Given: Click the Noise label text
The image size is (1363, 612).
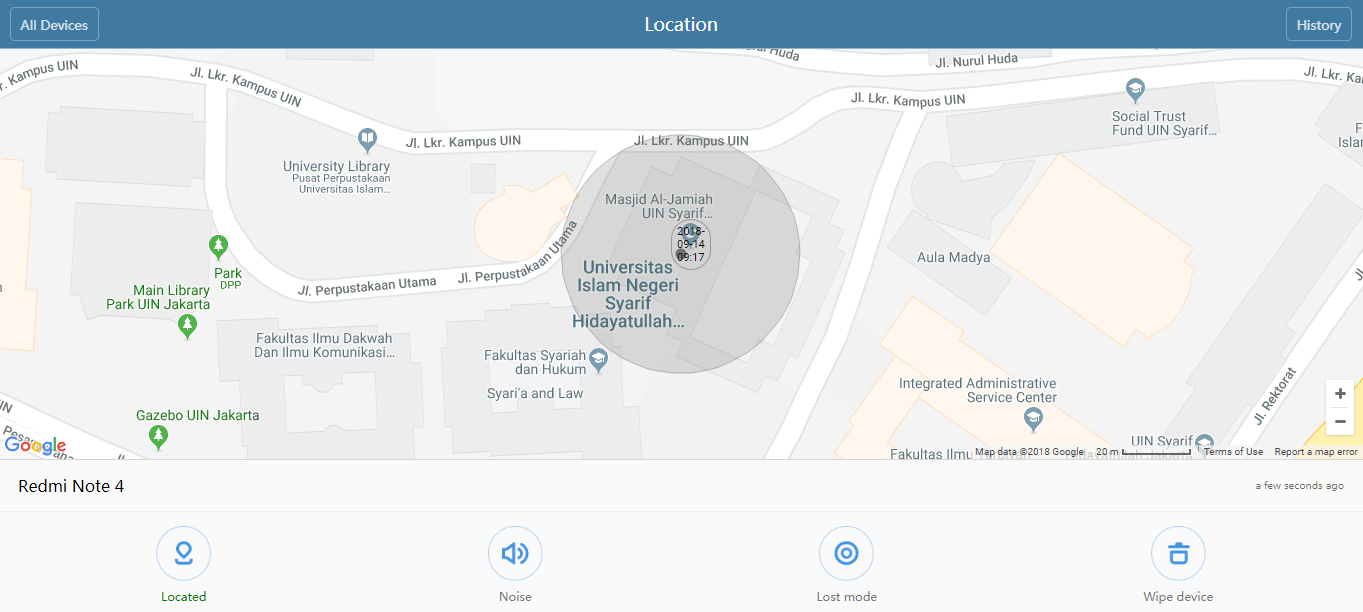Looking at the screenshot, I should 515,597.
